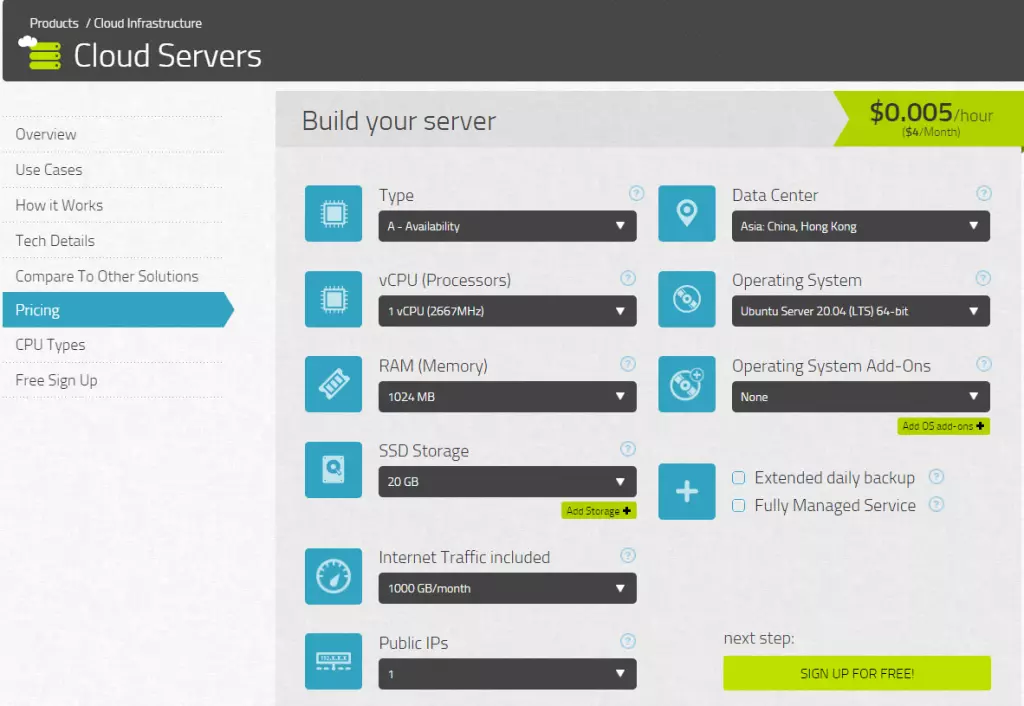Viewport: 1024px width, 706px height.
Task: Enable Fully Managed Service checkbox
Action: point(739,505)
